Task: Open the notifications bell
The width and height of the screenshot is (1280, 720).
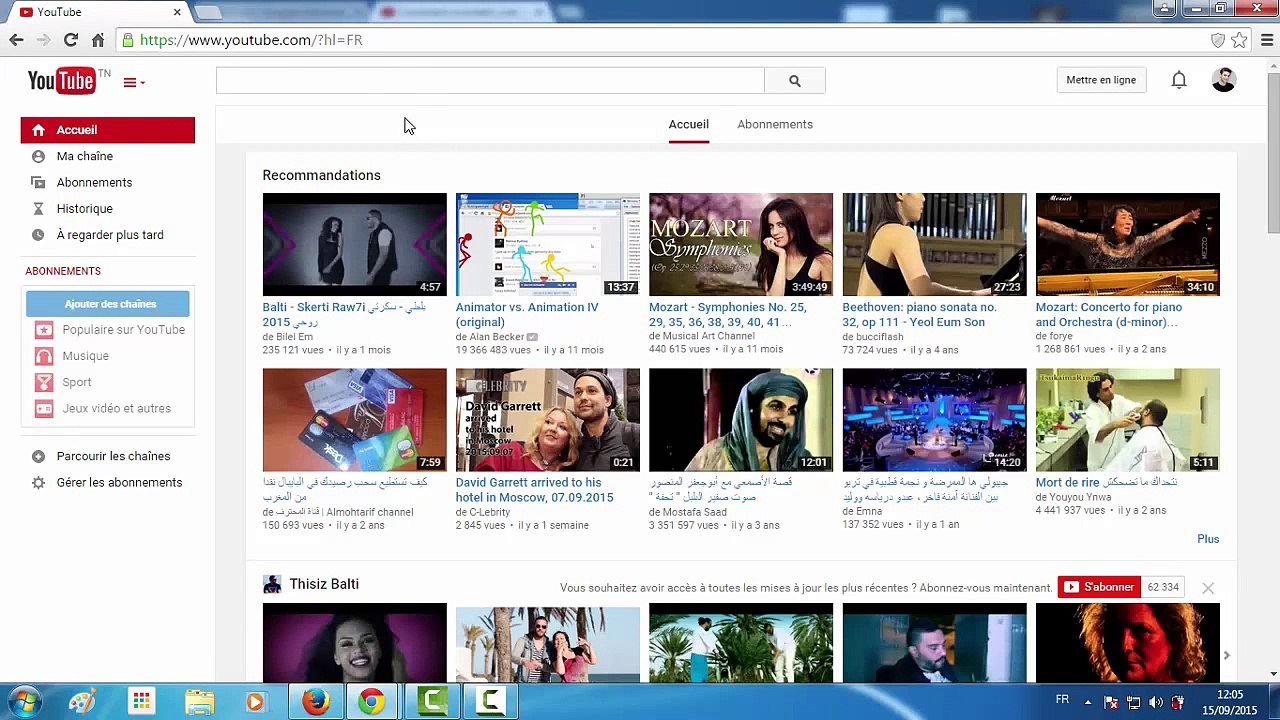Action: click(1179, 80)
